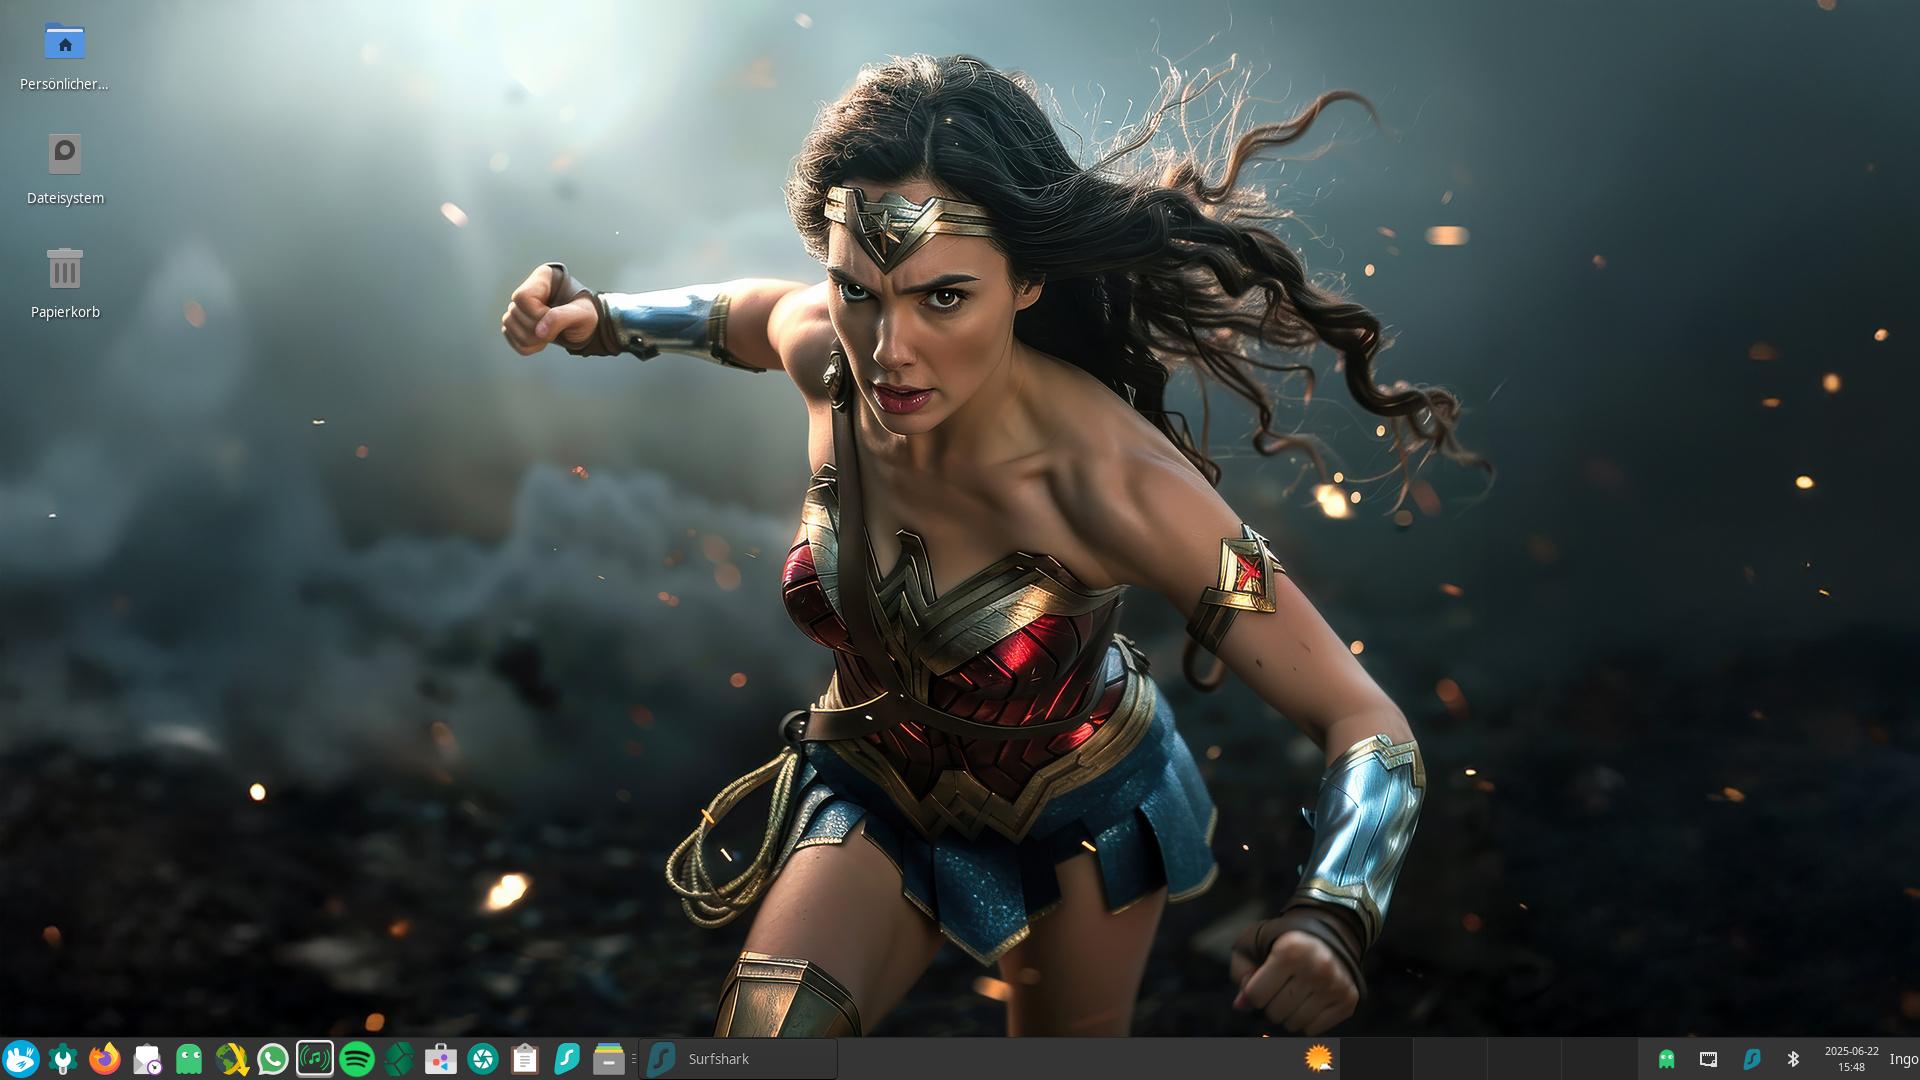
Task: Click the Bluetooth tray icon
Action: pos(1793,1059)
